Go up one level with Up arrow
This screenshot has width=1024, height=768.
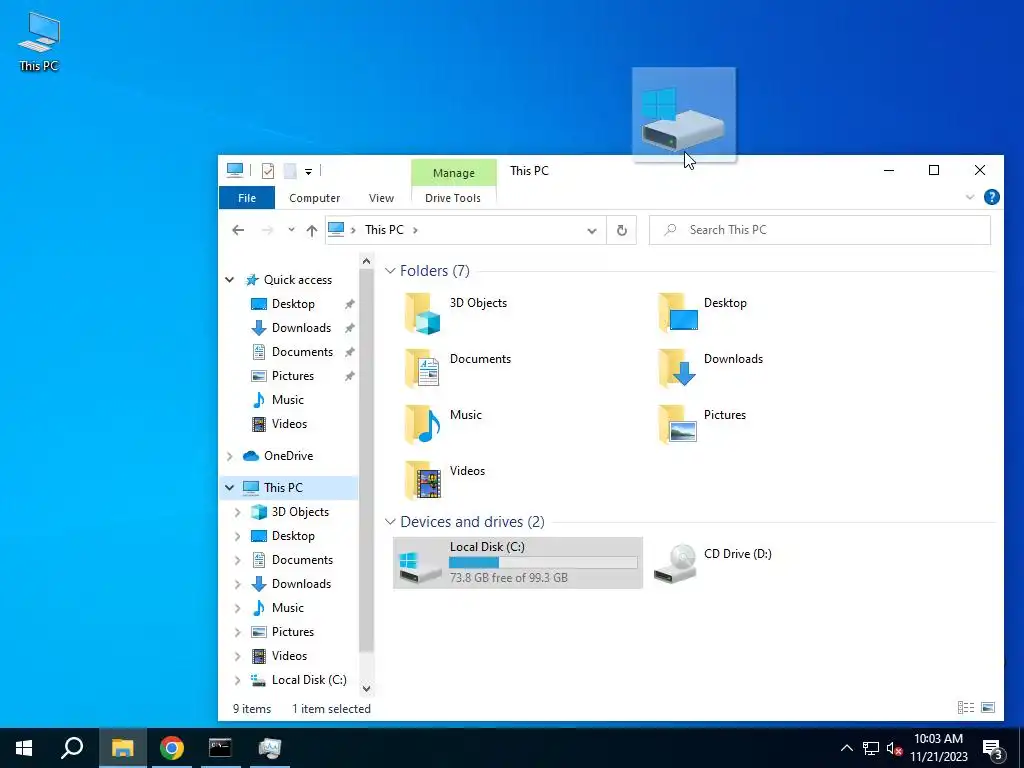pos(312,230)
